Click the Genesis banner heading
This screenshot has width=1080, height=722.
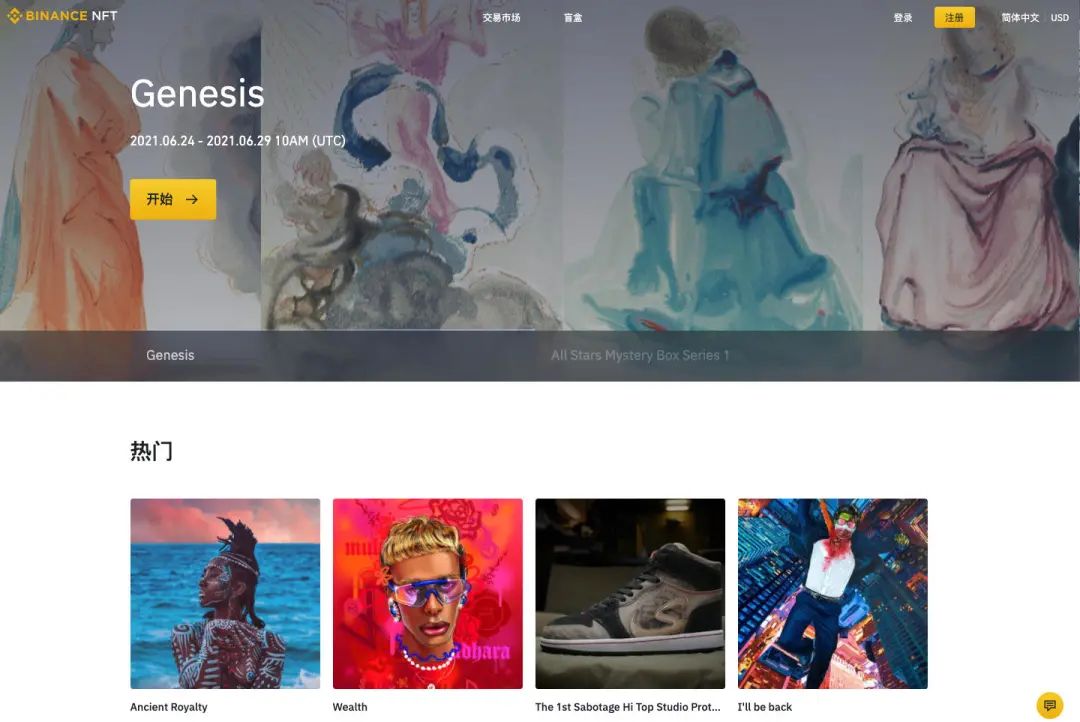[198, 94]
